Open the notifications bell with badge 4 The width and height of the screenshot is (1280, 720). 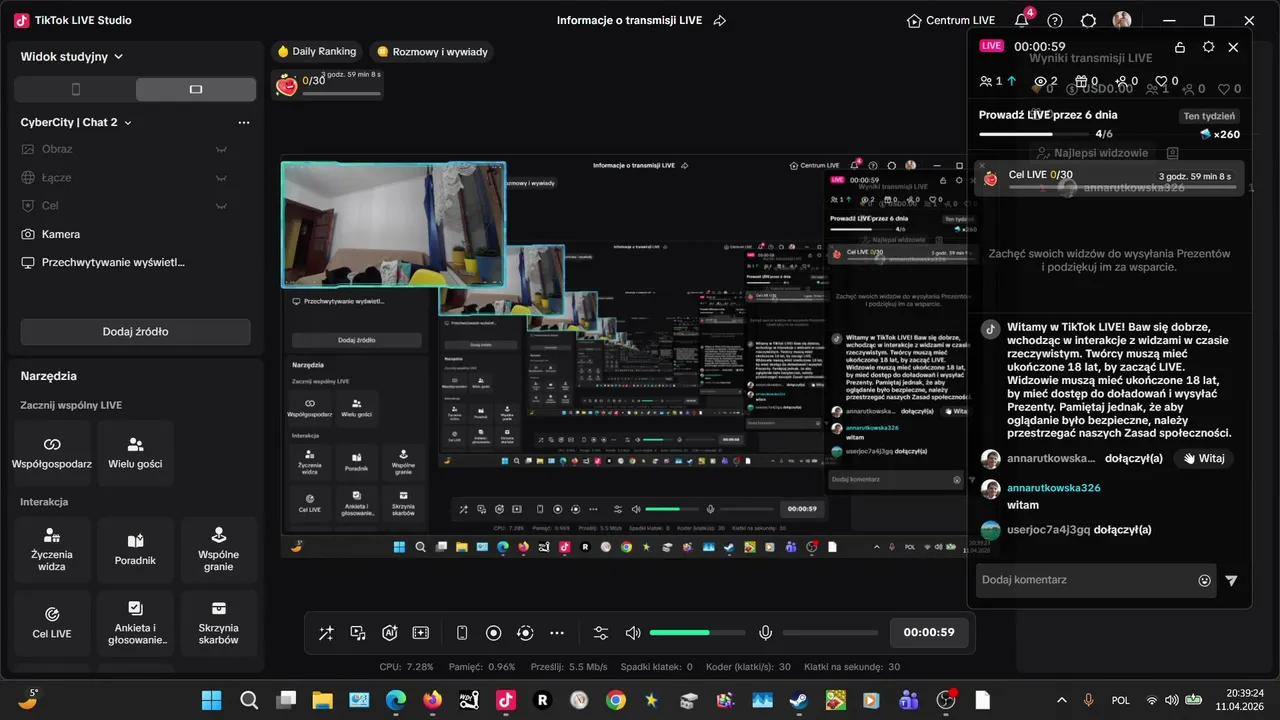coord(1022,20)
